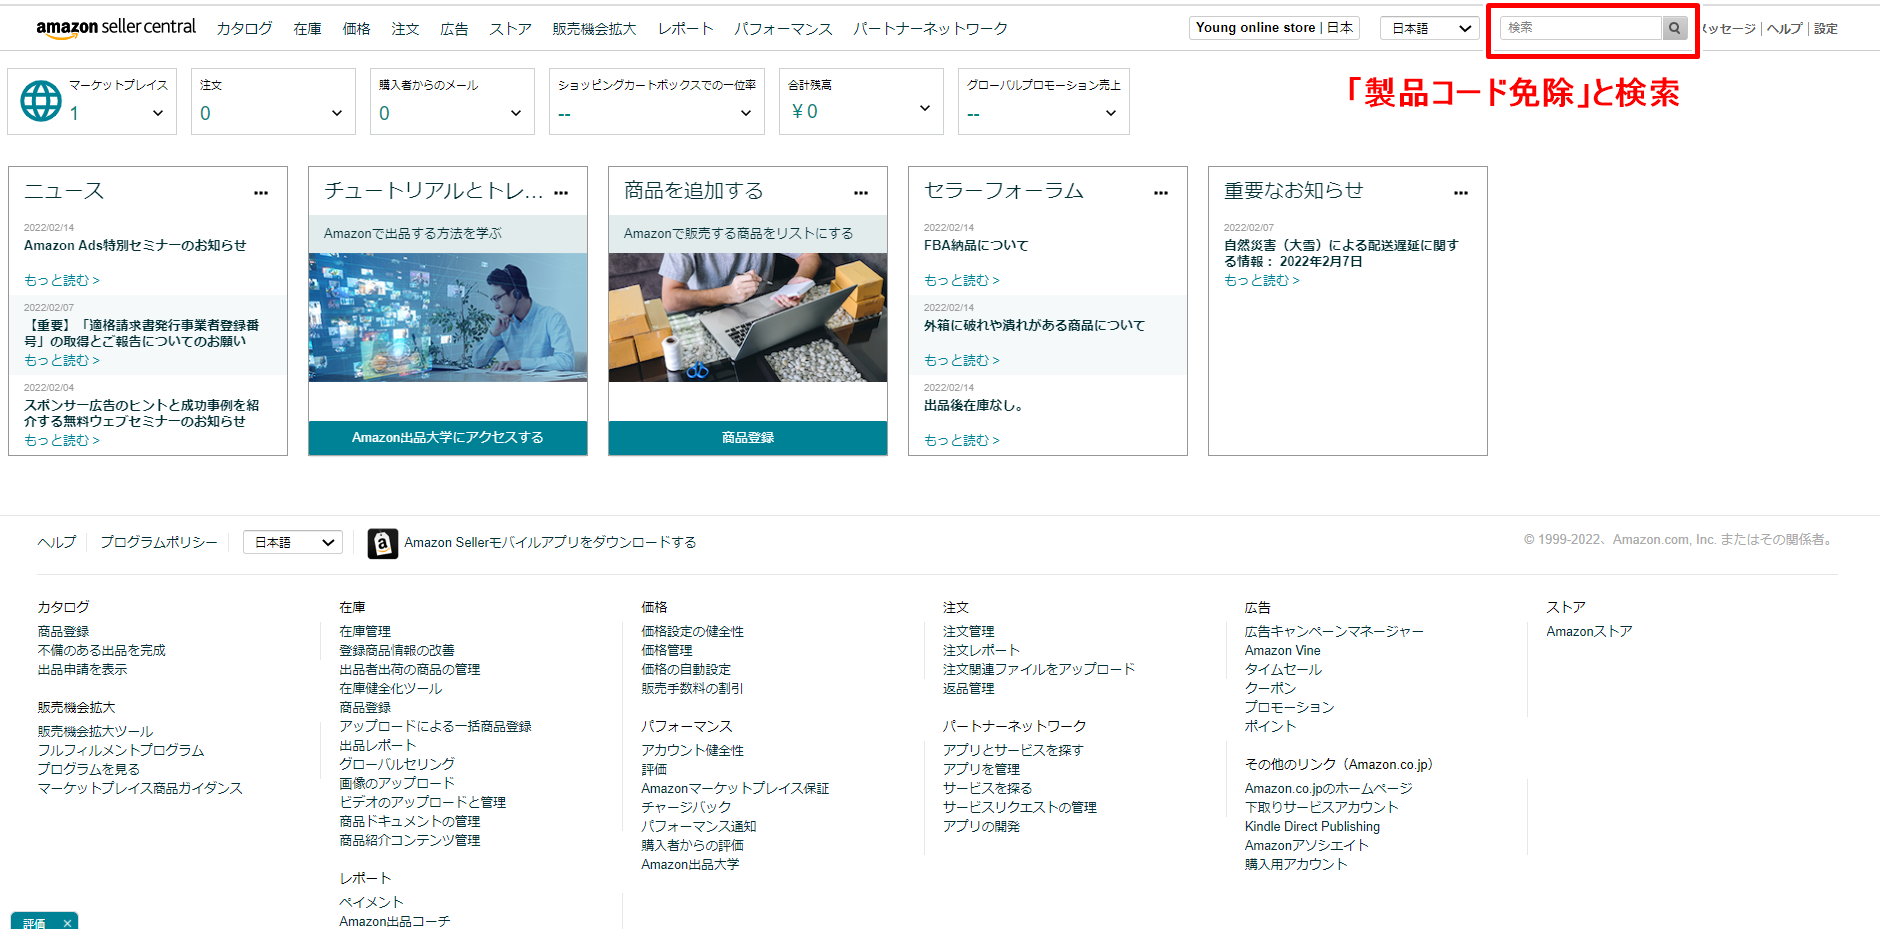This screenshot has height=929, width=1880.
Task: Open アップロードによる一括商品登録 footer link
Action: tap(435, 727)
